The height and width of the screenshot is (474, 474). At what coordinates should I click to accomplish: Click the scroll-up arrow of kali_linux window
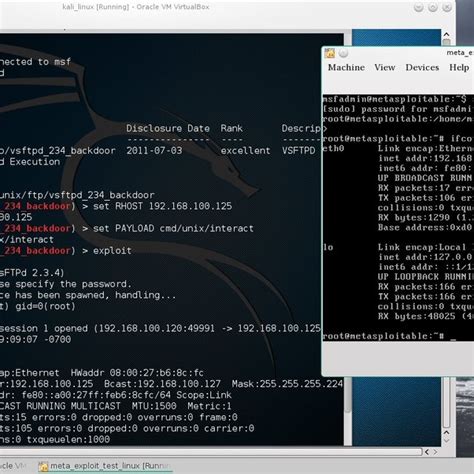[446, 34]
